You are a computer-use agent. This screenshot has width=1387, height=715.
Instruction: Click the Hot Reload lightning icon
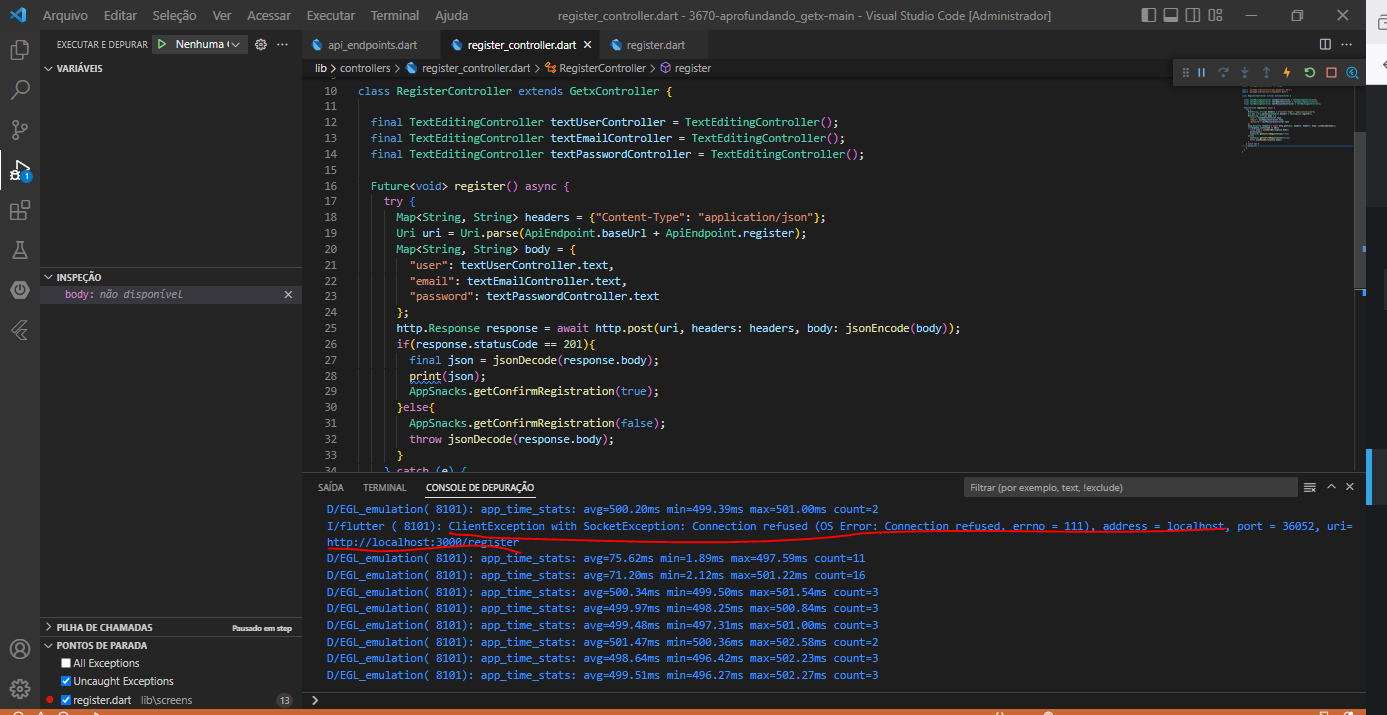[1287, 73]
